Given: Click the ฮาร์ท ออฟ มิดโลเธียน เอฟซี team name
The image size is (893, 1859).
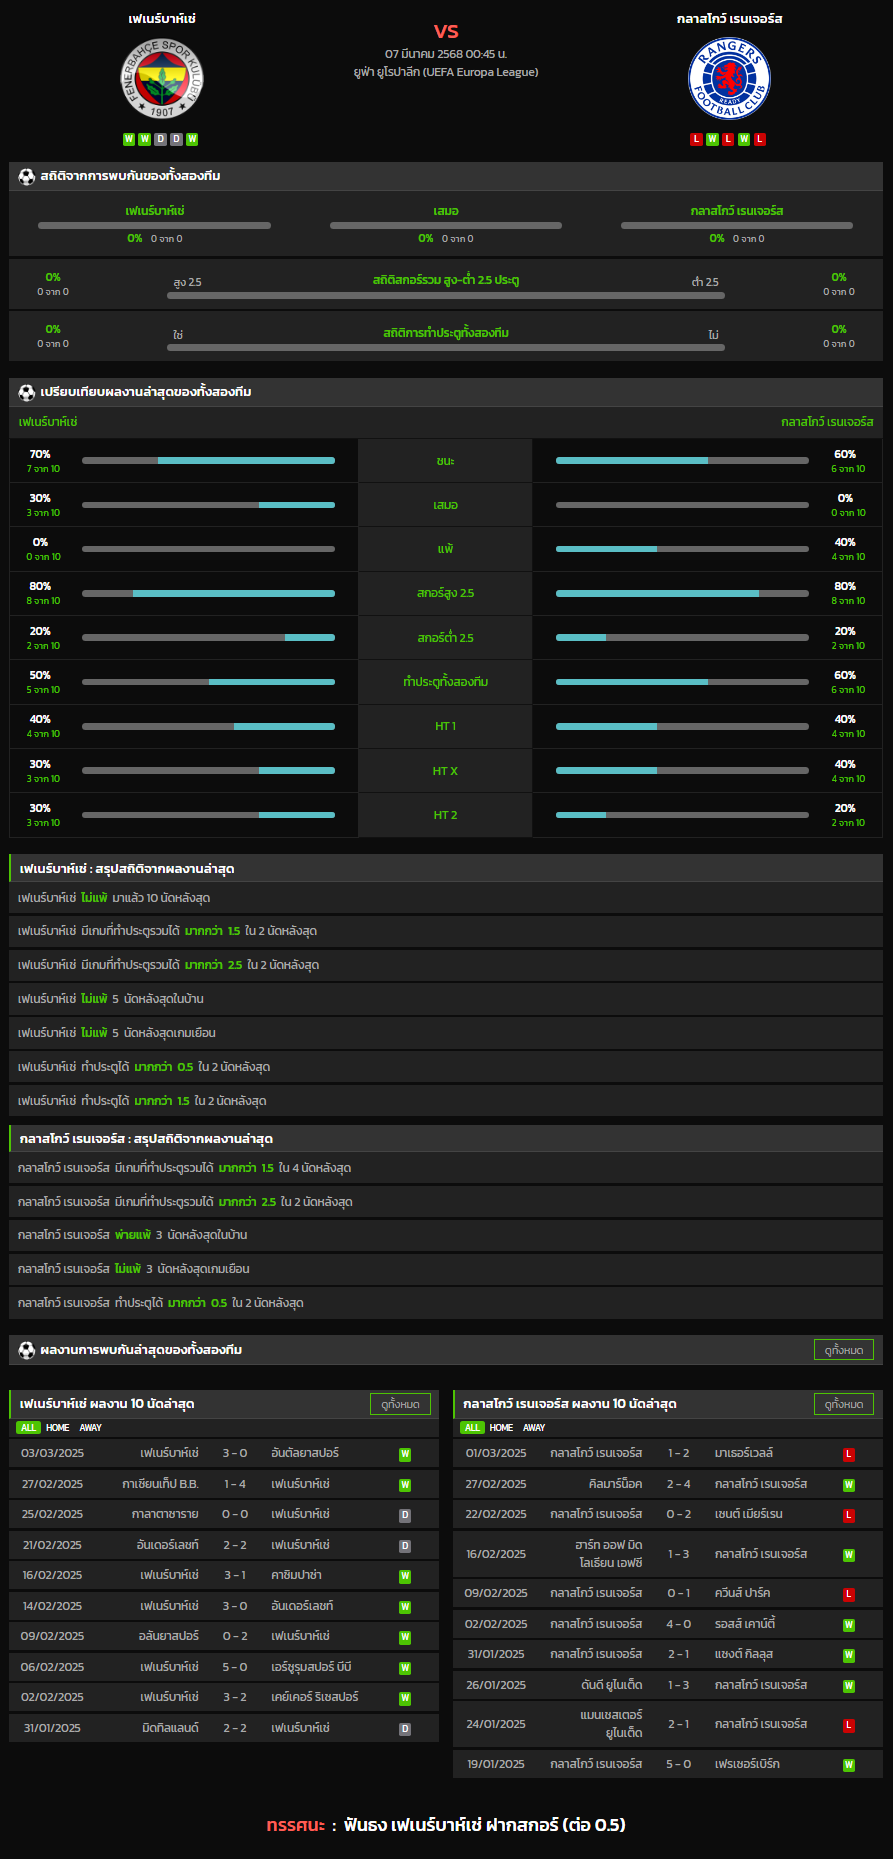Looking at the screenshot, I should (x=609, y=1554).
